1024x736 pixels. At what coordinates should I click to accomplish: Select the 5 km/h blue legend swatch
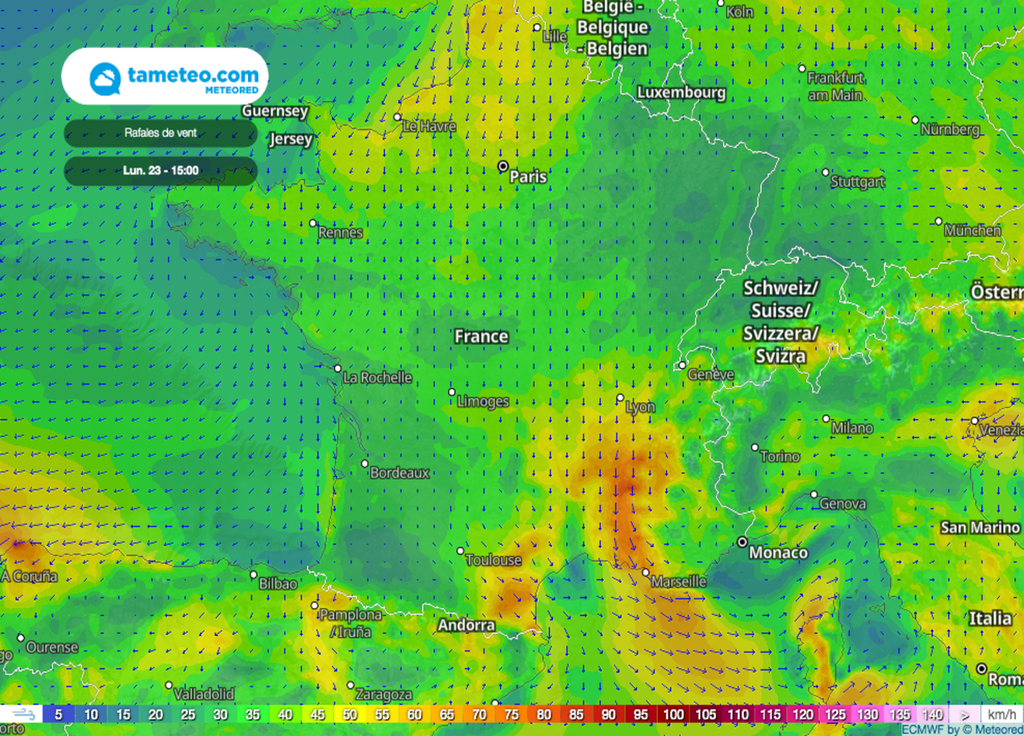[59, 714]
